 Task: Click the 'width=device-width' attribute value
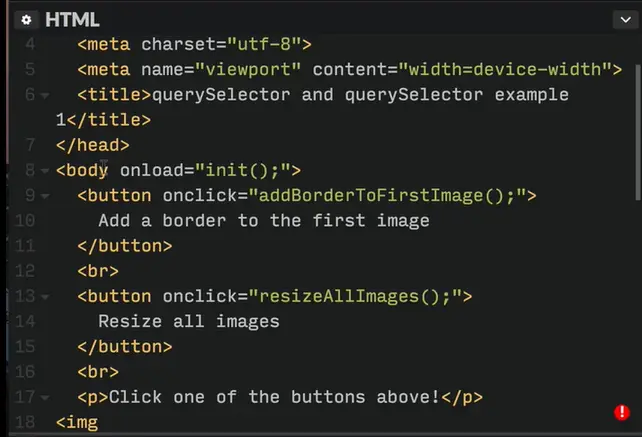[x=505, y=69]
